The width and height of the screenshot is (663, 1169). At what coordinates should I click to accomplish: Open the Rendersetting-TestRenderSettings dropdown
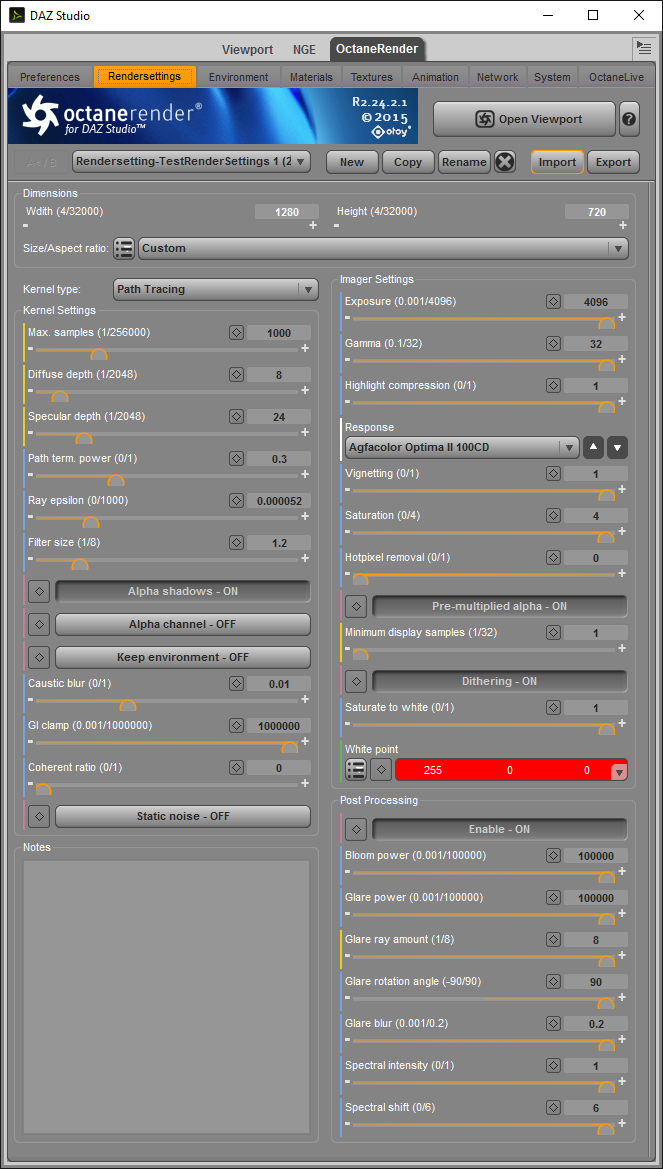[x=192, y=162]
